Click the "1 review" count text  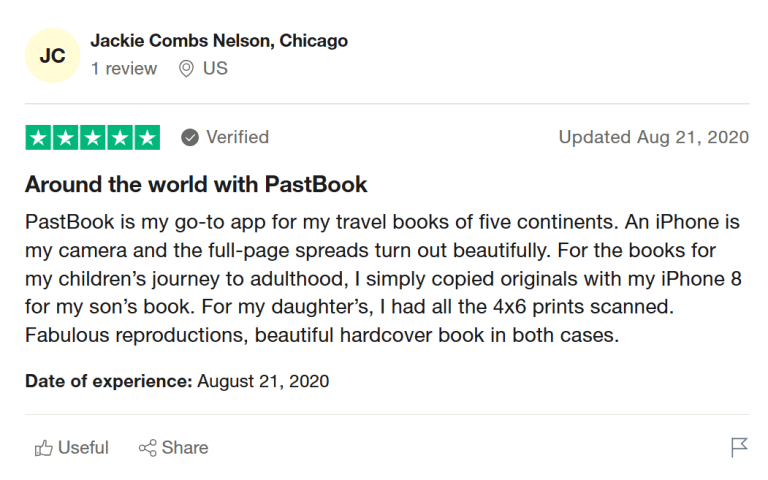click(123, 69)
